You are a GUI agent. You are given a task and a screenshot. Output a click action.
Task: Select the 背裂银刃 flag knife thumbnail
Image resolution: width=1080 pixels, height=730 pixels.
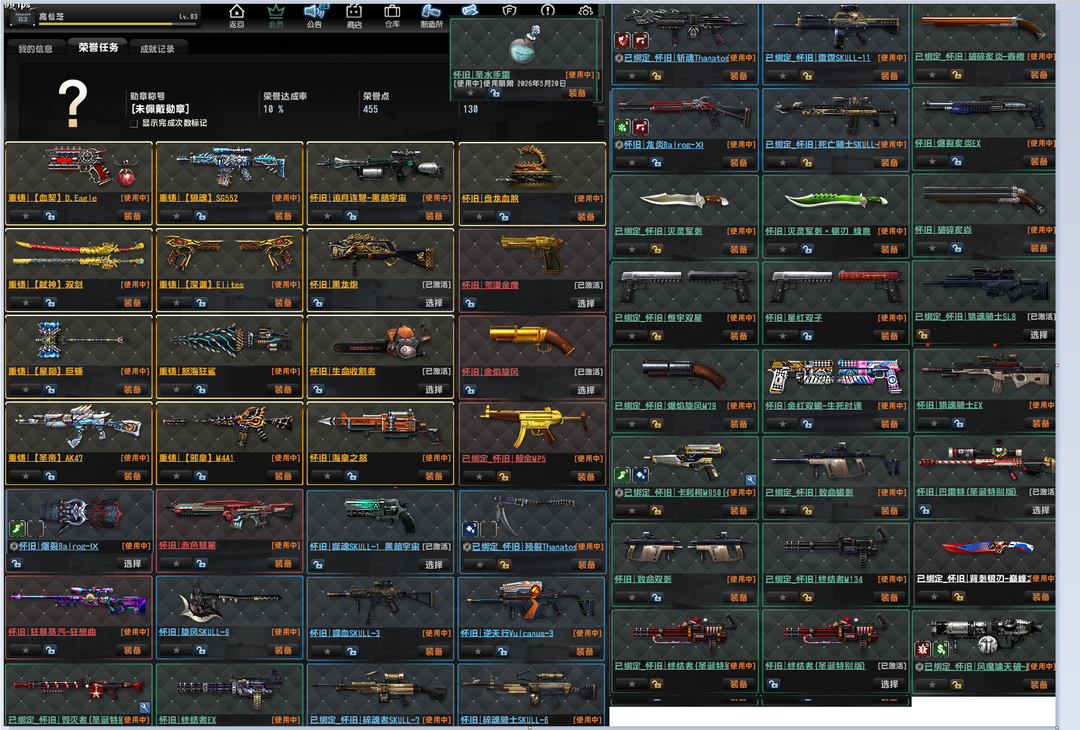[988, 549]
